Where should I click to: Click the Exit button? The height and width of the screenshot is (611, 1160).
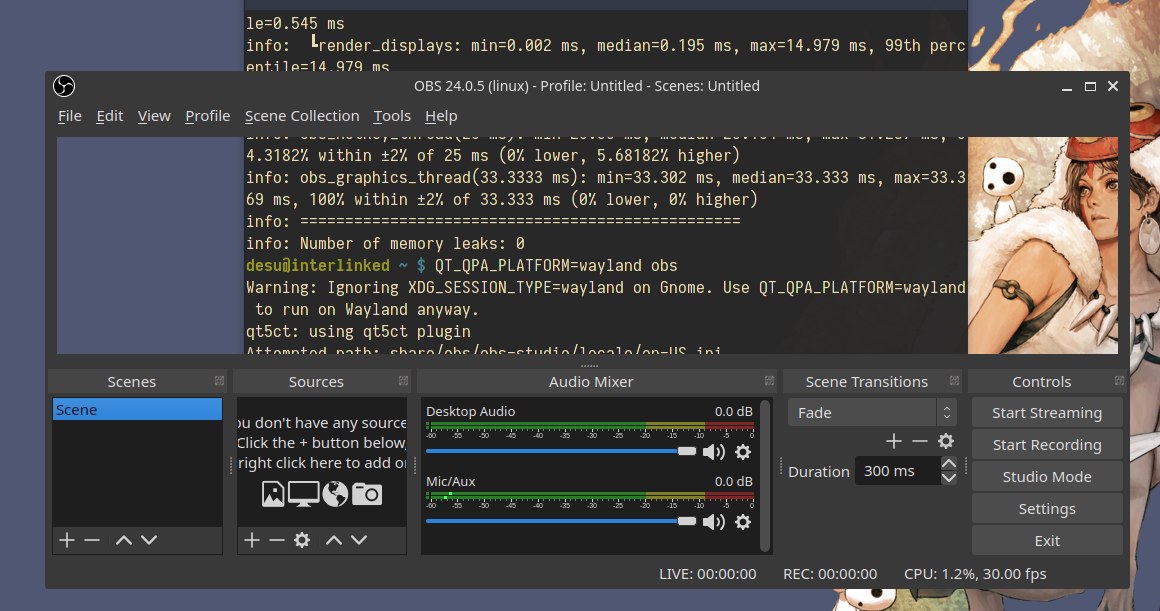pyautogui.click(x=1047, y=541)
